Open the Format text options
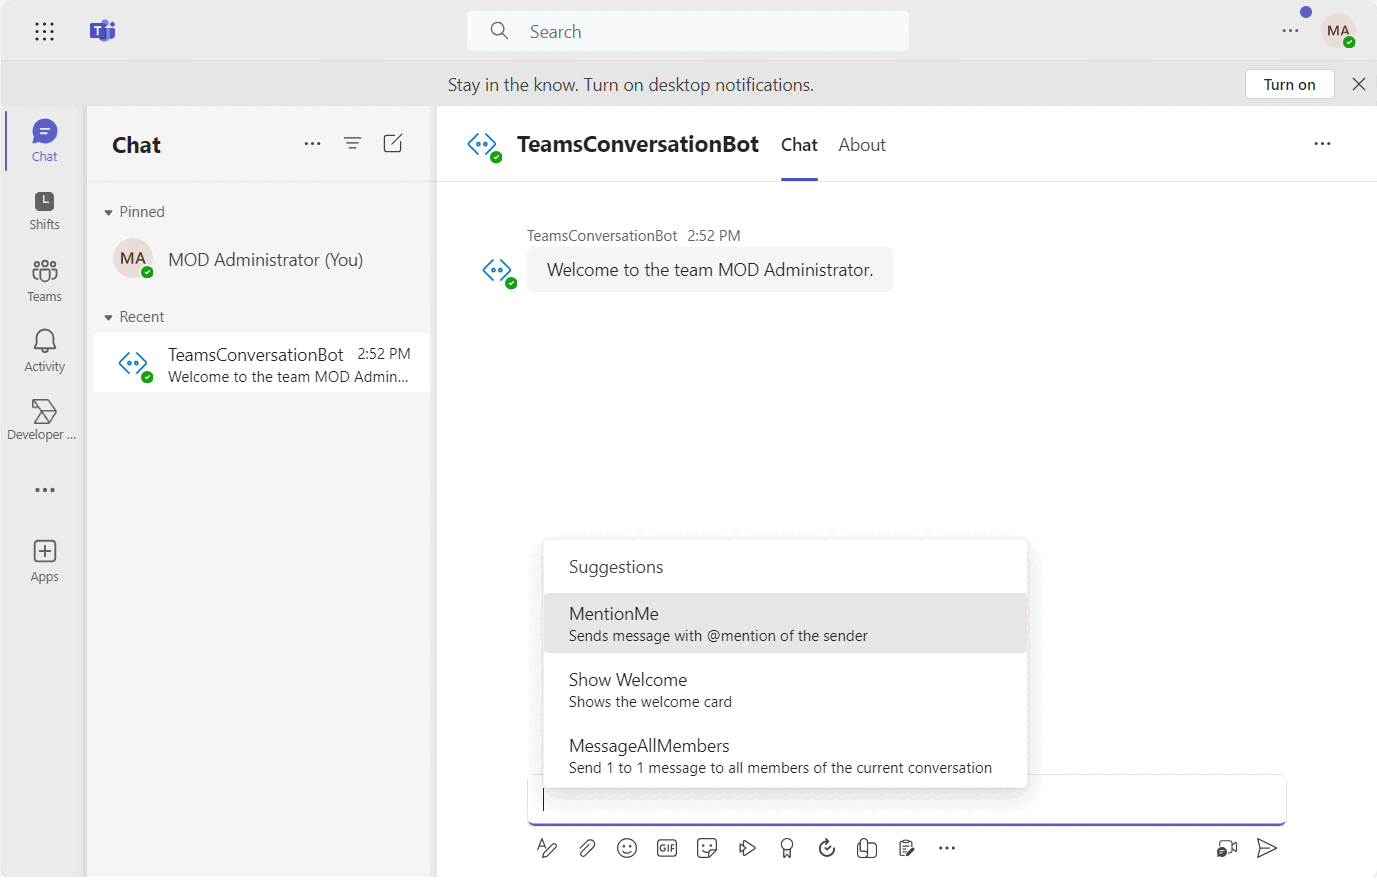The width and height of the screenshot is (1377, 881). click(x=547, y=848)
